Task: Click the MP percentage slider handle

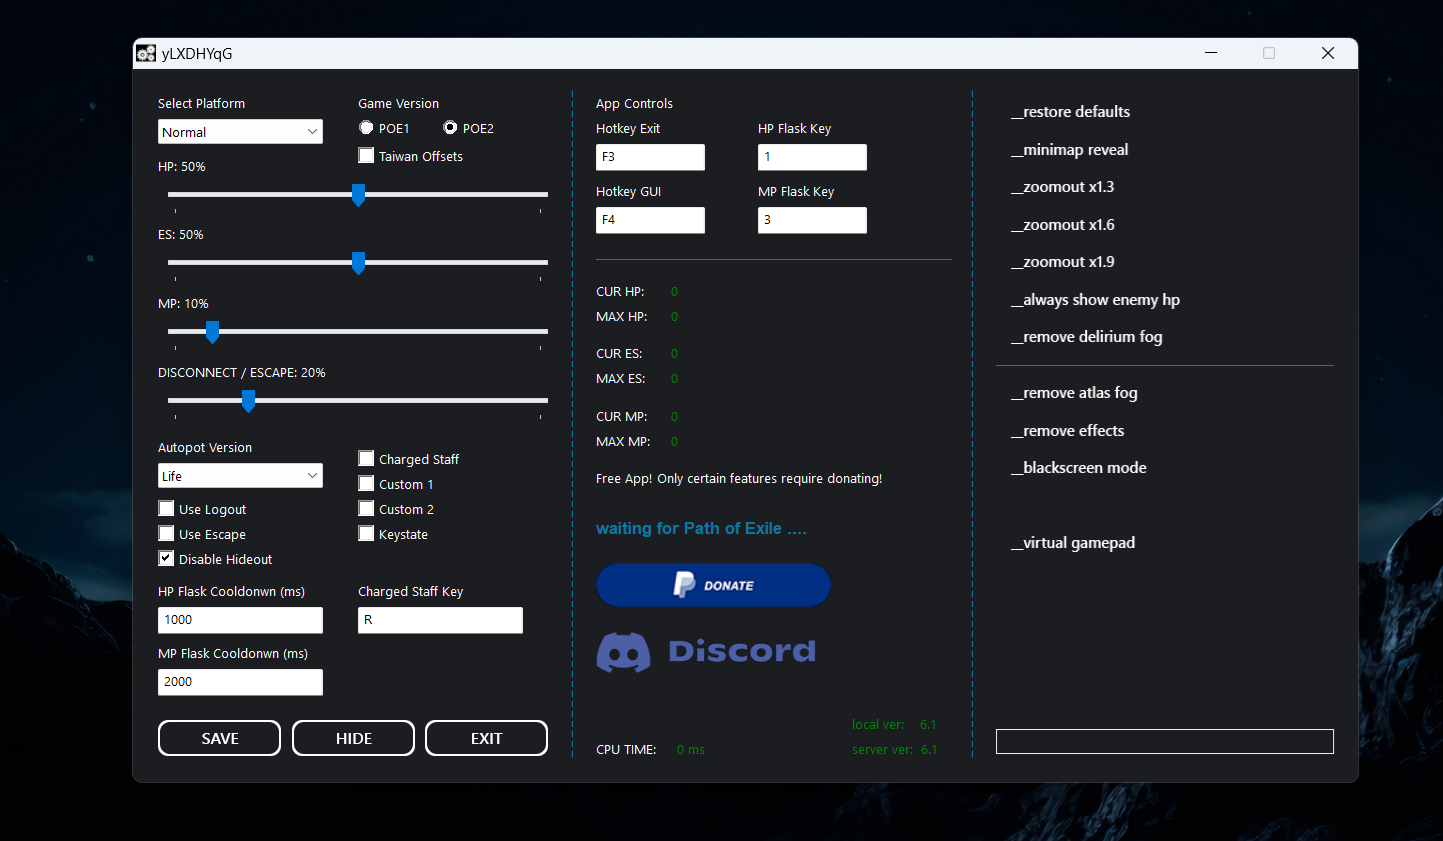Action: [212, 331]
